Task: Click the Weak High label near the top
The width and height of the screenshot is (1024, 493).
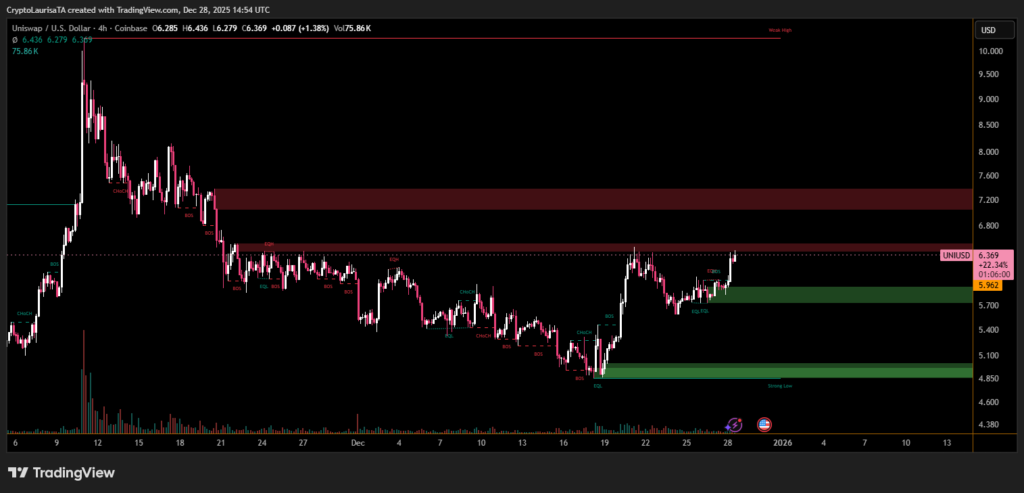Action: [779, 32]
